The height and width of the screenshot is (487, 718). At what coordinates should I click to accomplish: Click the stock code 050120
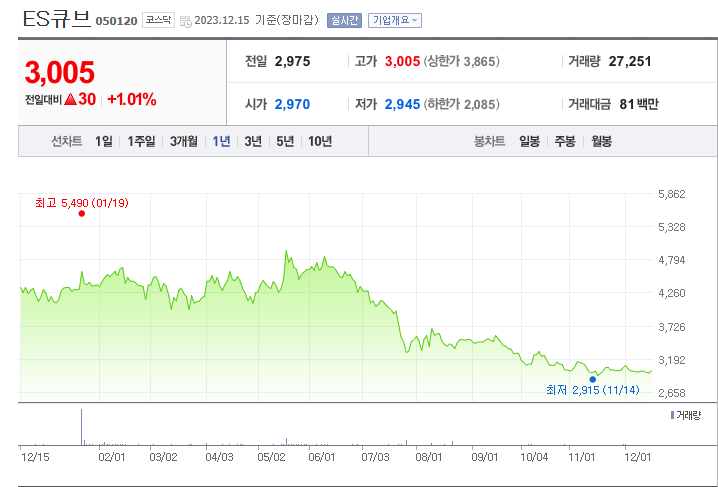click(116, 22)
